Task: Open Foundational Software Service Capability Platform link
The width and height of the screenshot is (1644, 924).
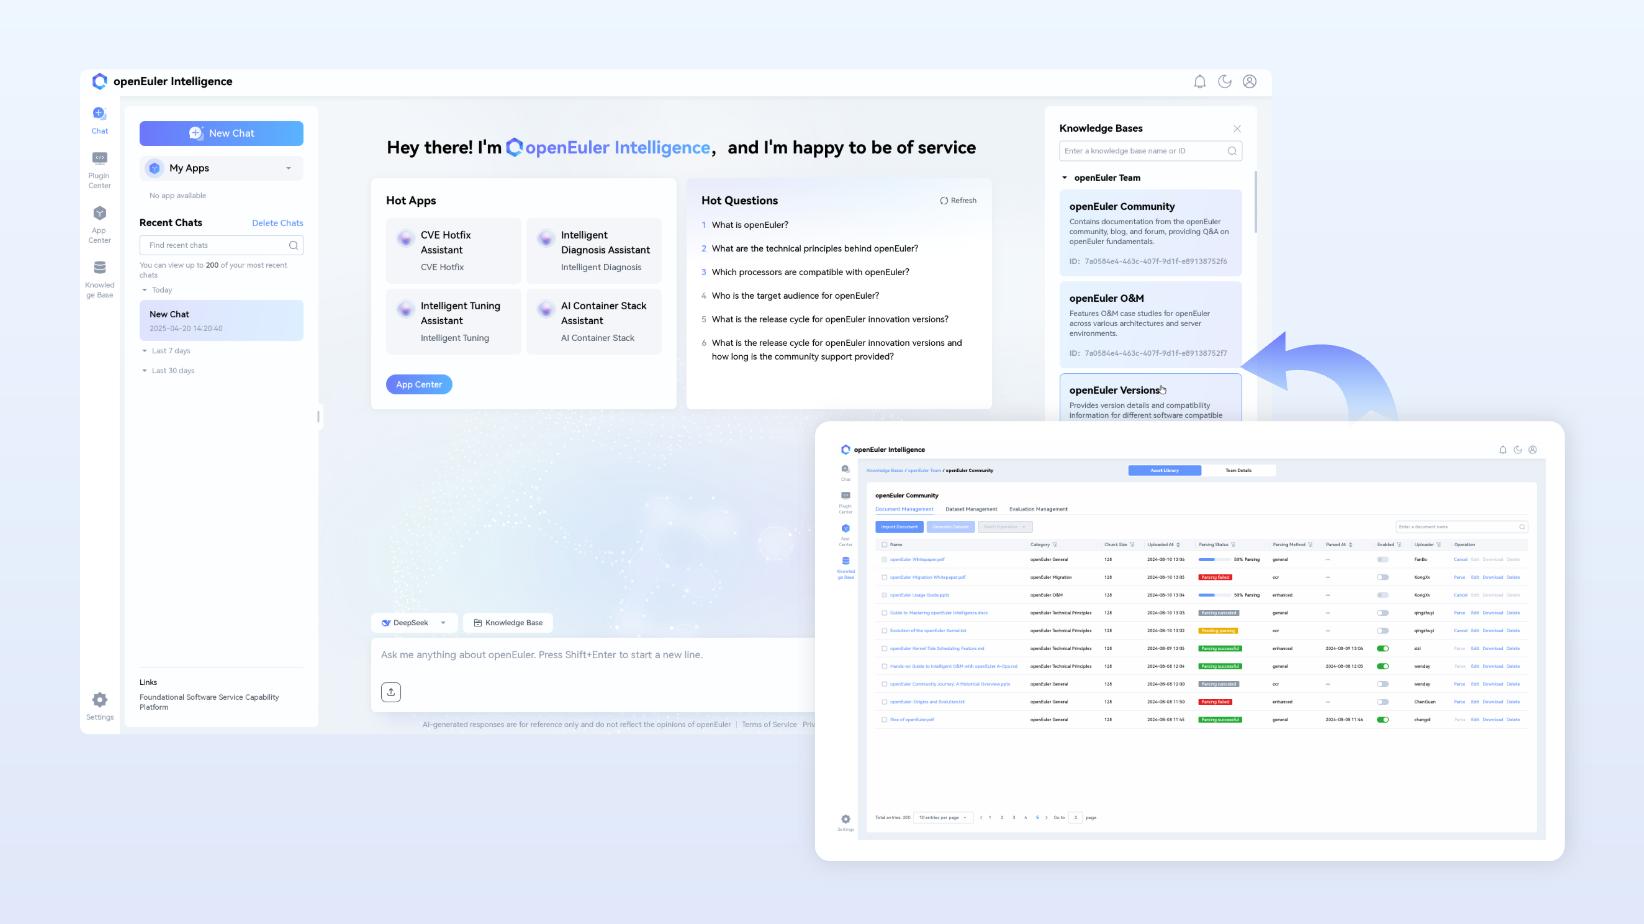Action: pos(209,702)
